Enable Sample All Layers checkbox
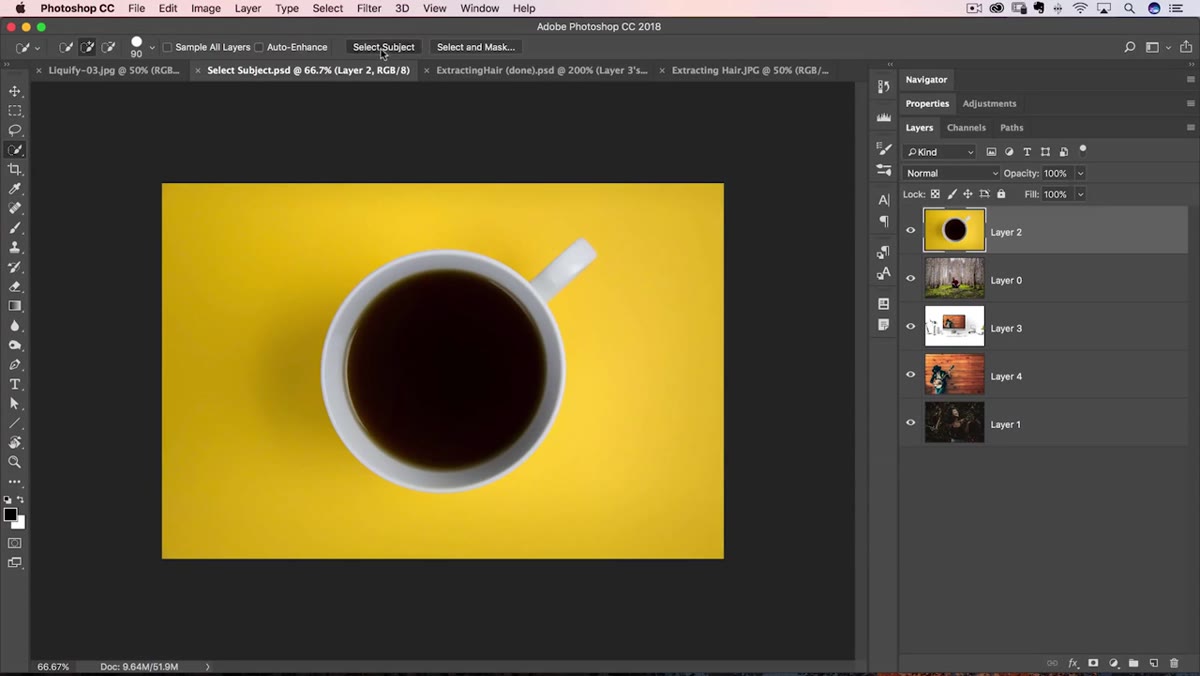 click(x=168, y=47)
